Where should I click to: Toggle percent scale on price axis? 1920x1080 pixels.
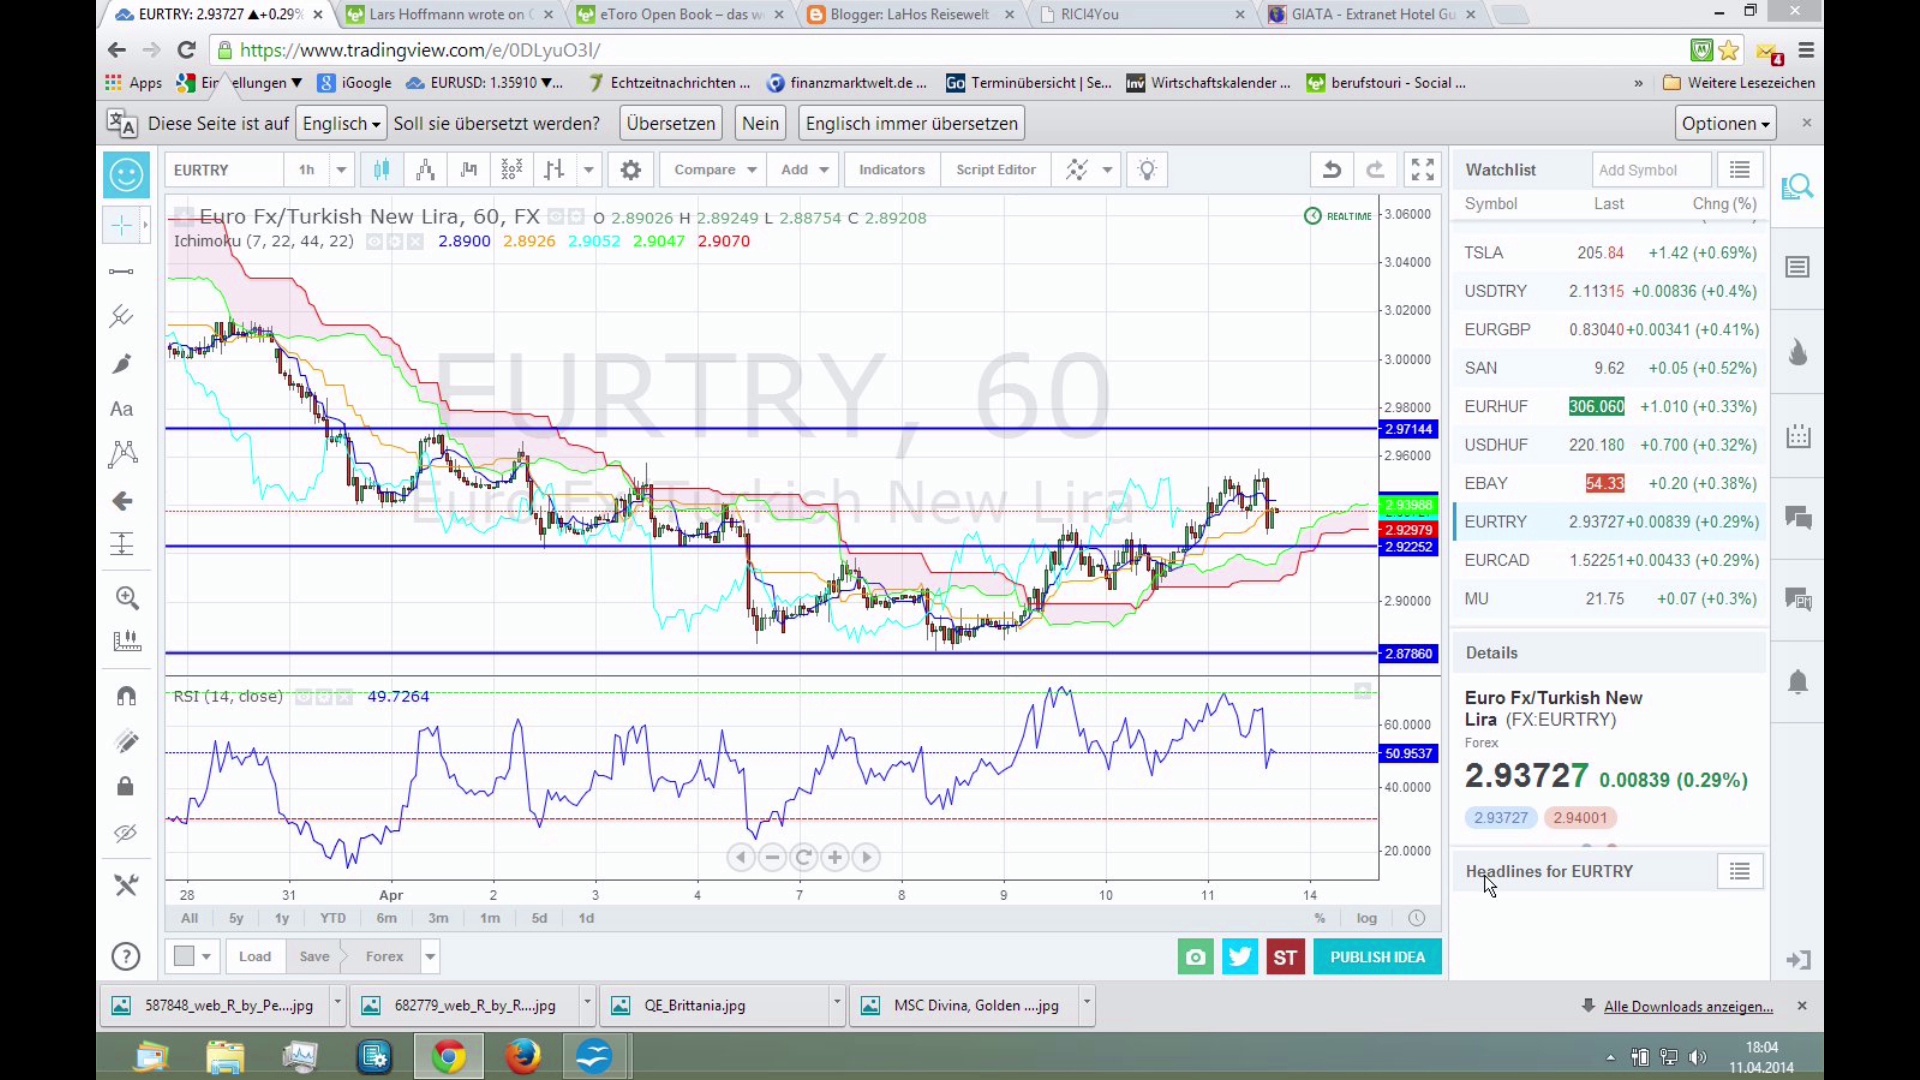(x=1320, y=918)
